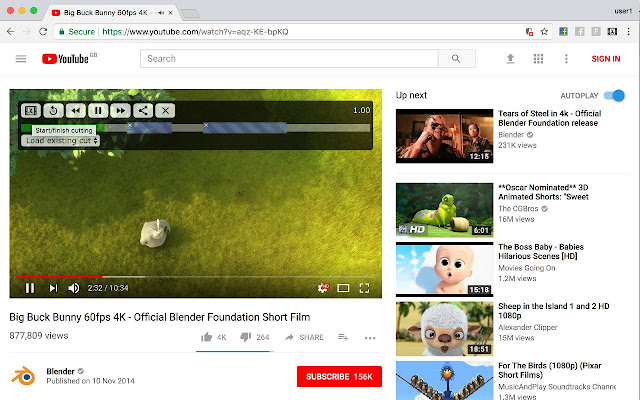The width and height of the screenshot is (640, 400).
Task: Open the YouTube guide hamburger menu
Action: pos(21,59)
